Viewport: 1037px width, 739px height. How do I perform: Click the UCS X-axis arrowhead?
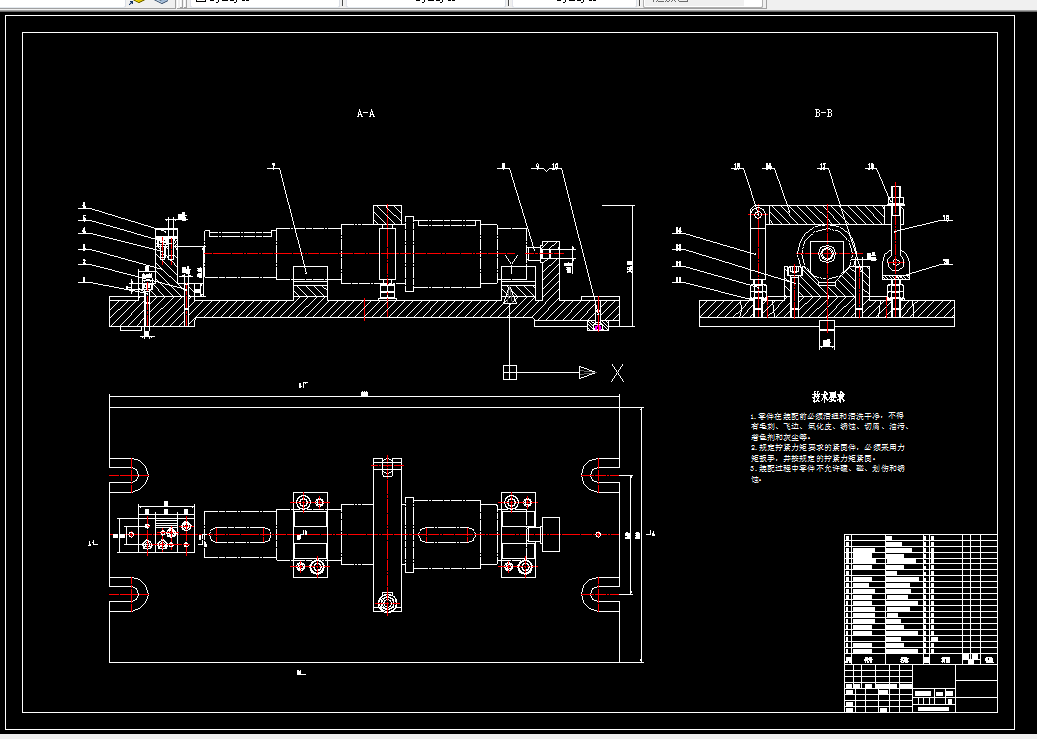(587, 372)
